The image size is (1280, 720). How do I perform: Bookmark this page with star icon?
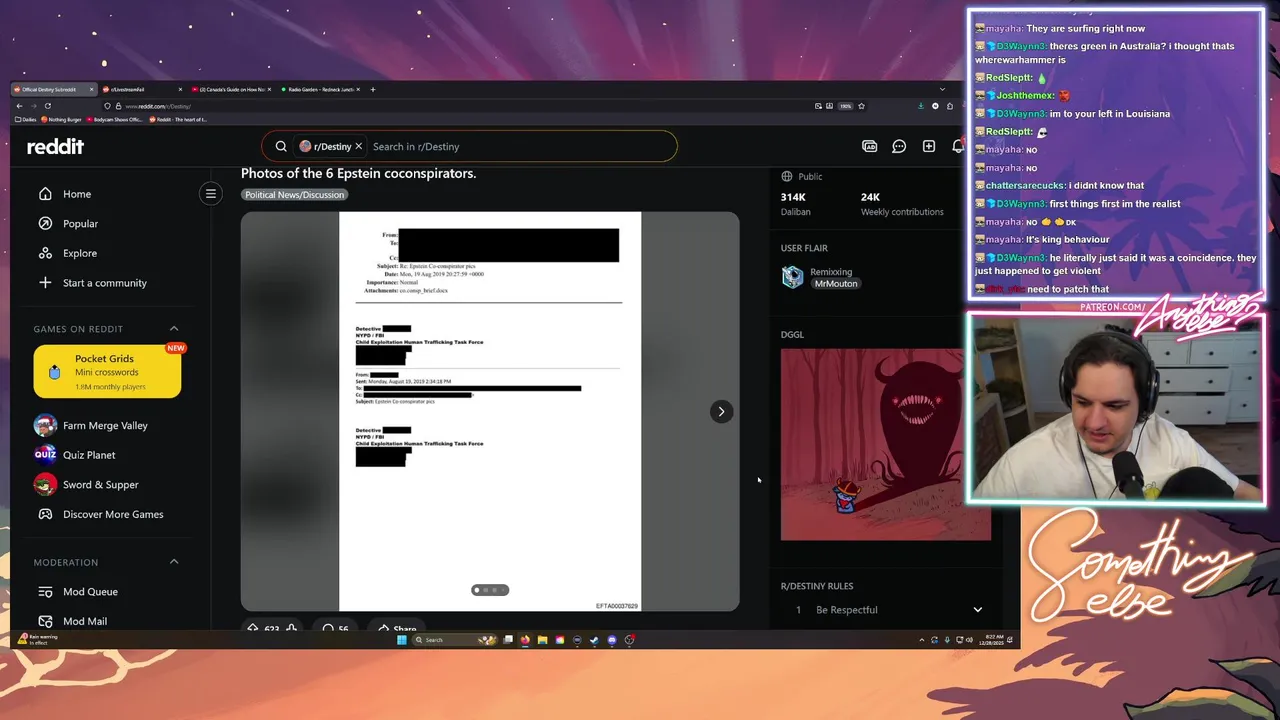coord(861,106)
